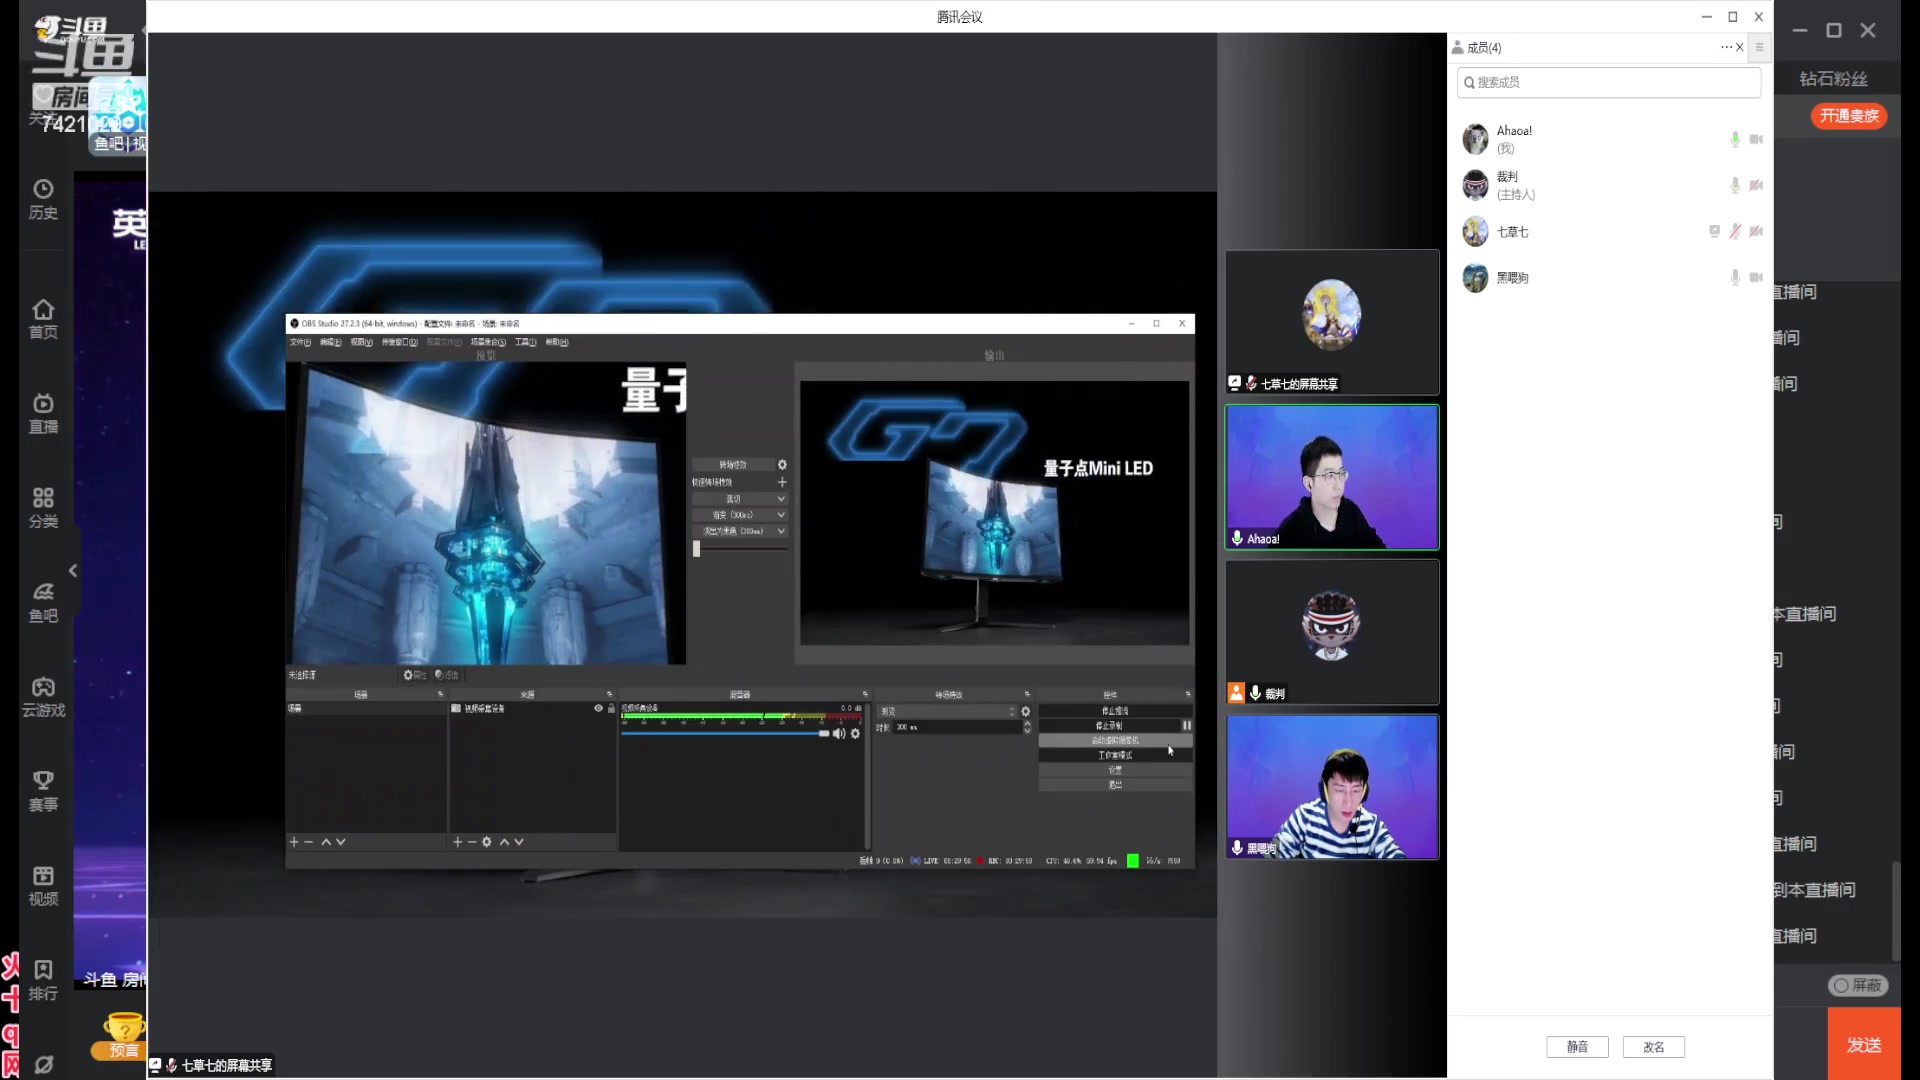Pause OBS recording with pause icon
1920x1080 pixels.
pos(1187,725)
